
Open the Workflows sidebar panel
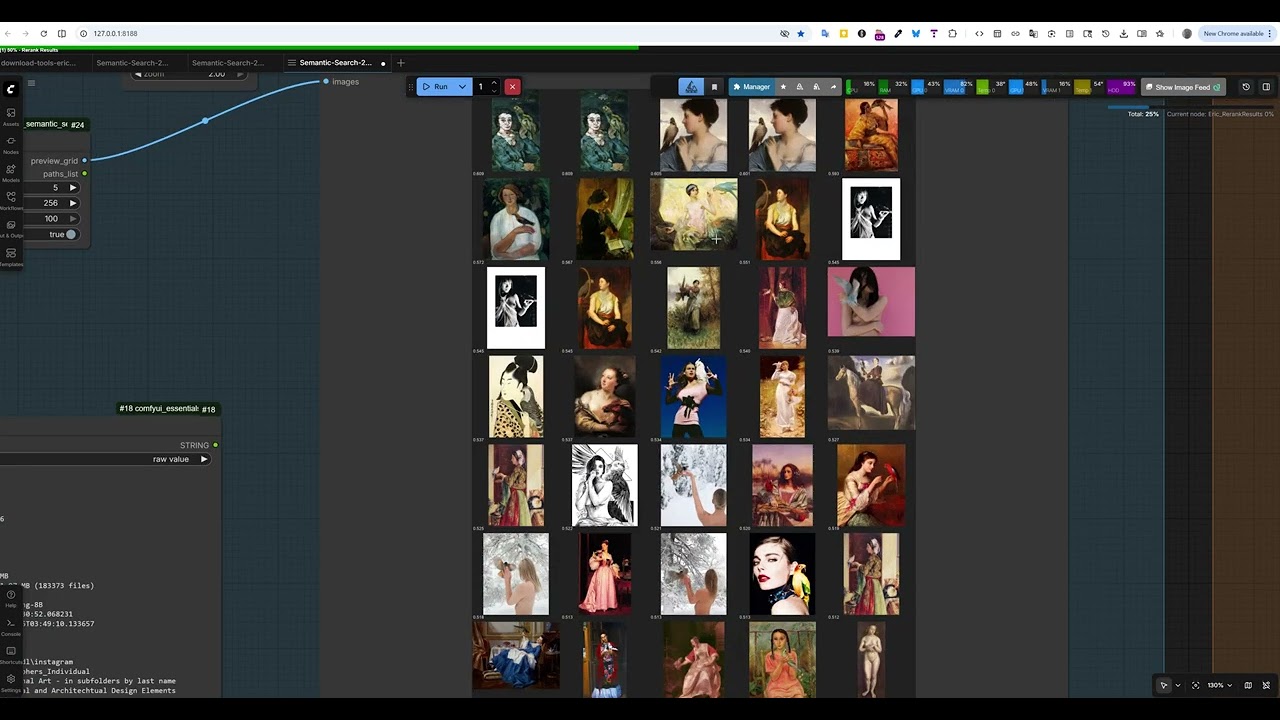tap(11, 200)
